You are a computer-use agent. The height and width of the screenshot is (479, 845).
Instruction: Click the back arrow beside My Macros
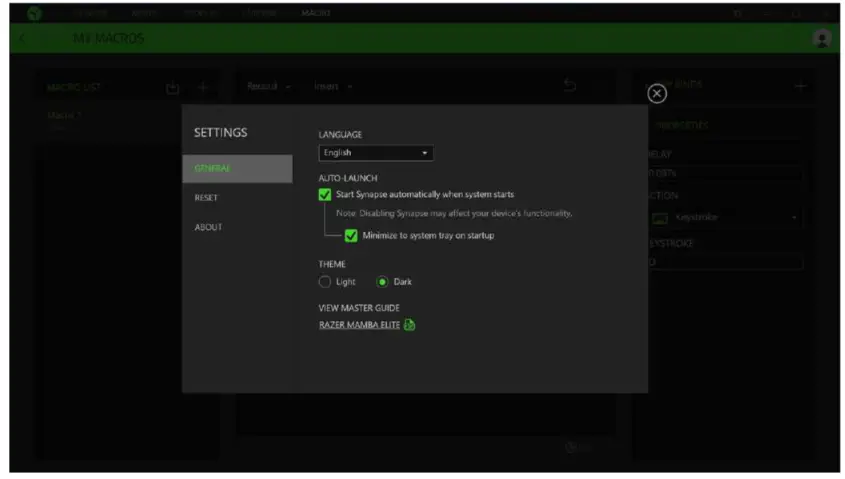(x=22, y=39)
